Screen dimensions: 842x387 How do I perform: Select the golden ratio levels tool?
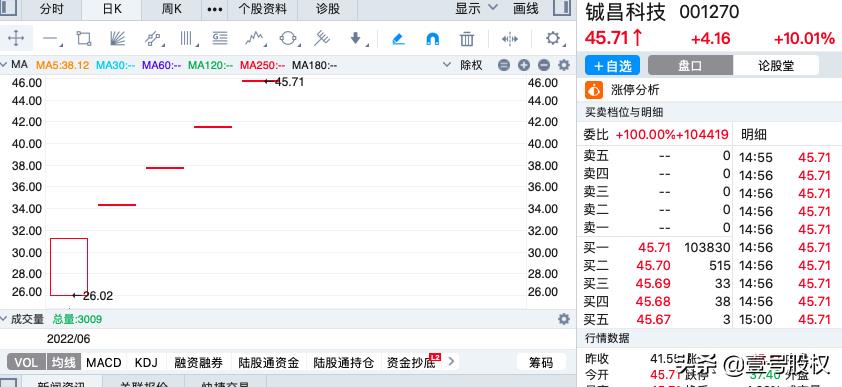(x=220, y=38)
